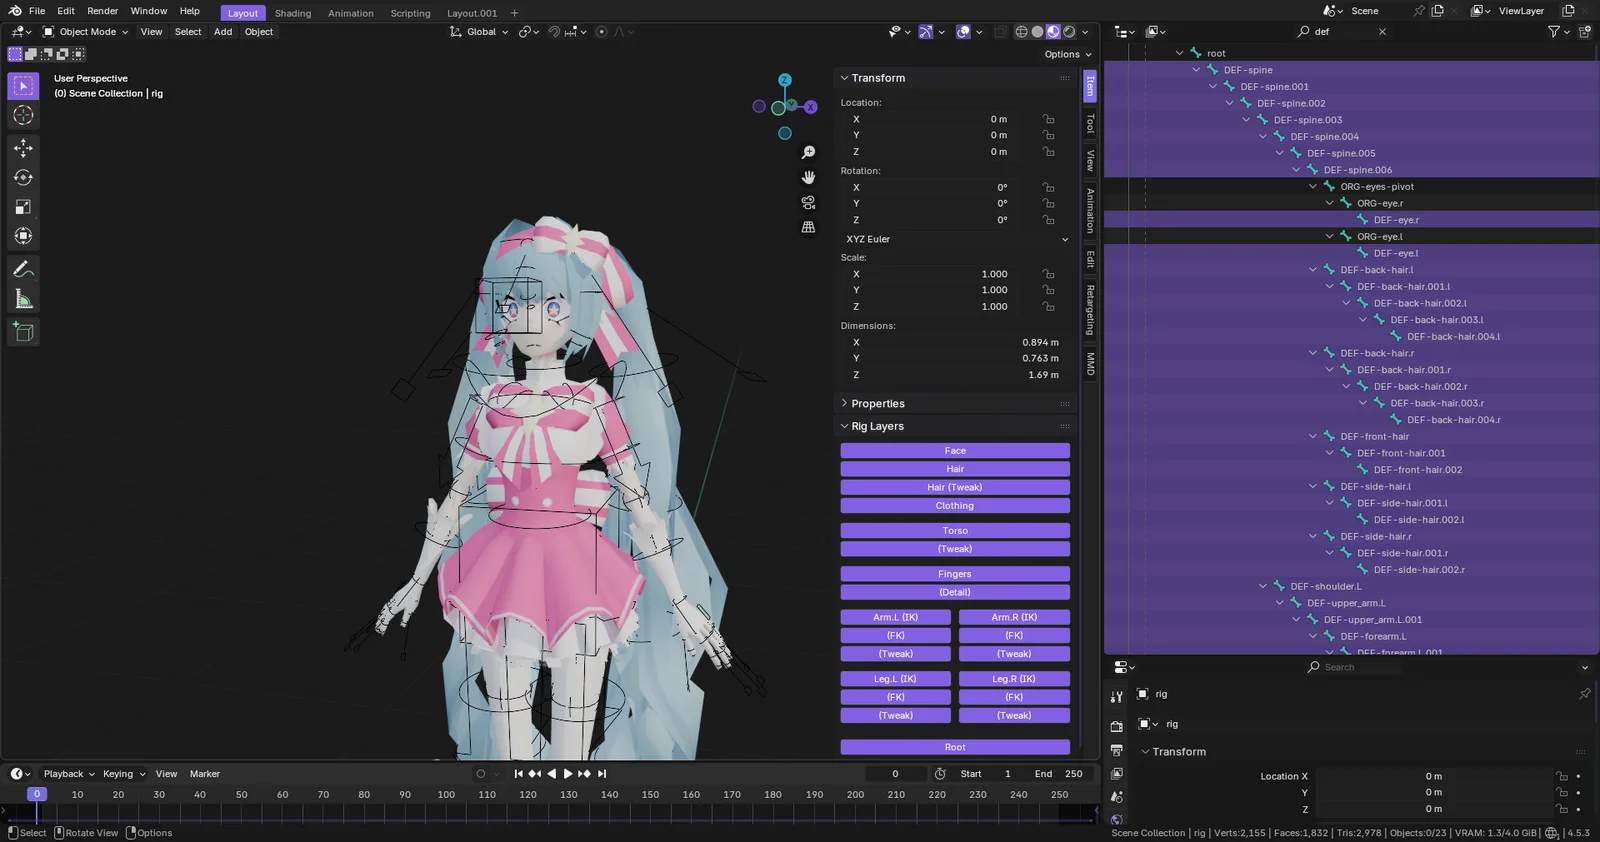Open the XYZ Euler rotation mode dropdown

[x=956, y=240]
